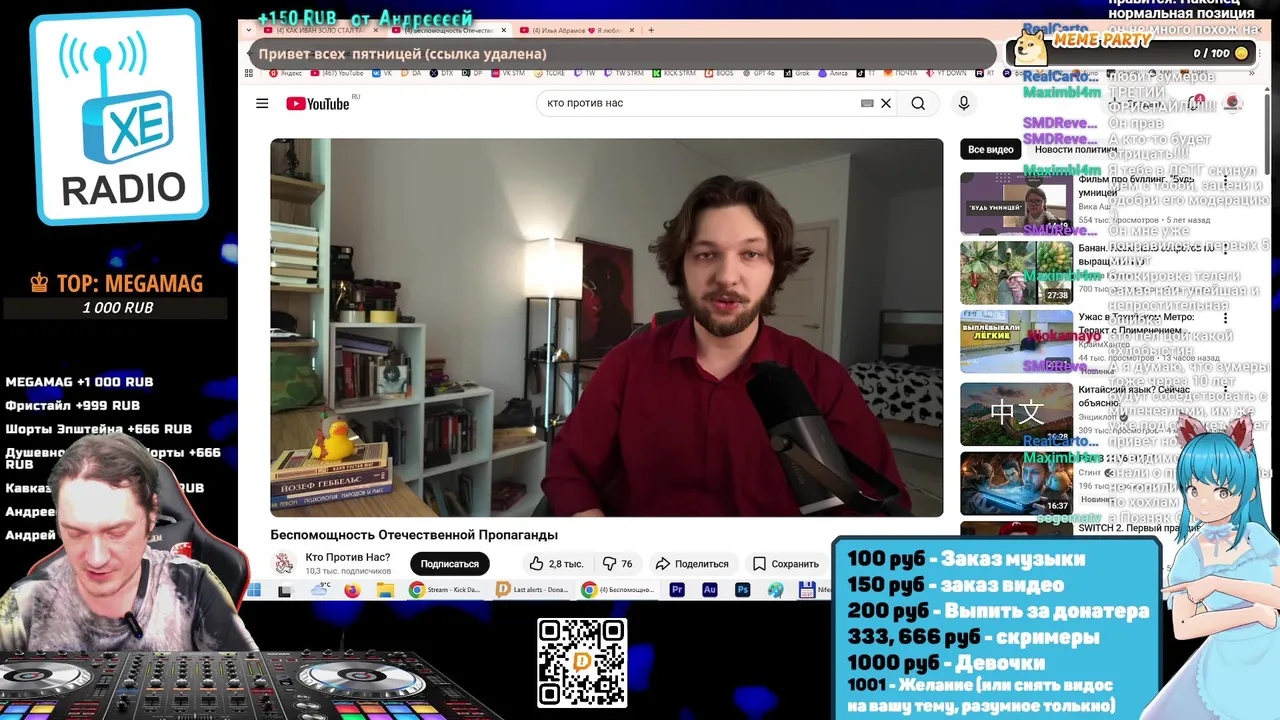Viewport: 1280px width, 720px height.
Task: Open the paint palette app on taskbar
Action: pos(775,590)
